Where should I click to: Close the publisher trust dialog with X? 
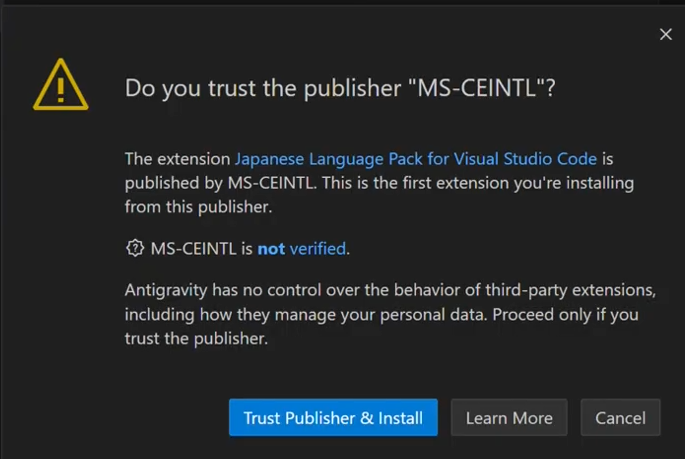pyautogui.click(x=666, y=35)
